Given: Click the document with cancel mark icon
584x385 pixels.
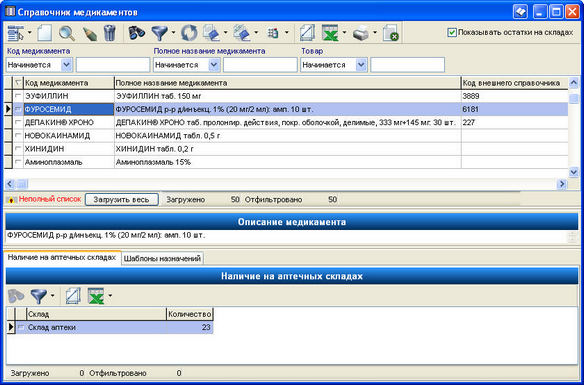Looking at the screenshot, I should (391, 33).
